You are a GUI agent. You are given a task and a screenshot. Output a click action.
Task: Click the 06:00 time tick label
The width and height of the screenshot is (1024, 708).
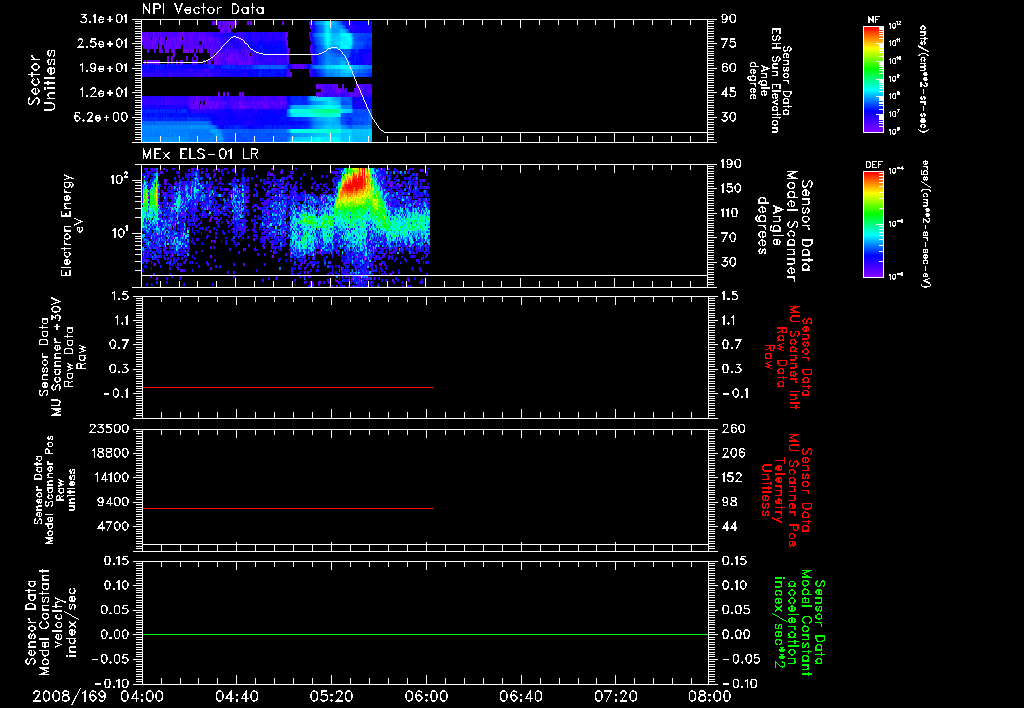(x=426, y=696)
